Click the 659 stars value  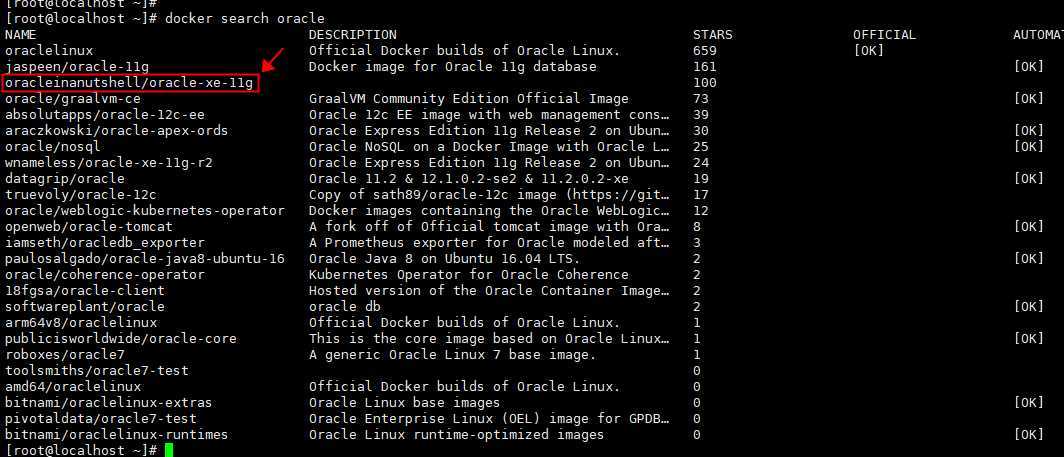coord(704,50)
